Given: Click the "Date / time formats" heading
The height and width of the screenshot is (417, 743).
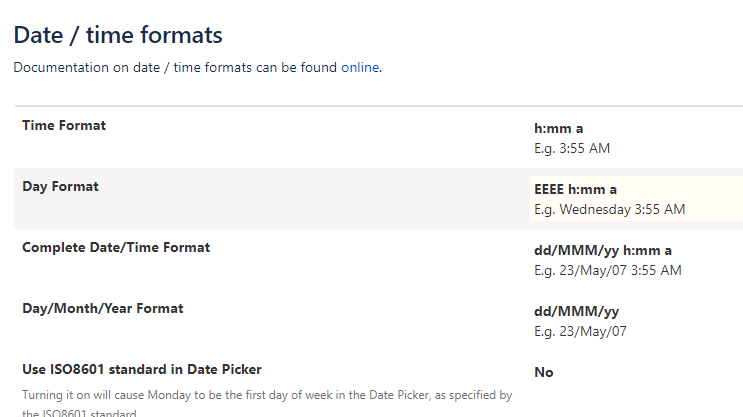Looking at the screenshot, I should [x=117, y=35].
